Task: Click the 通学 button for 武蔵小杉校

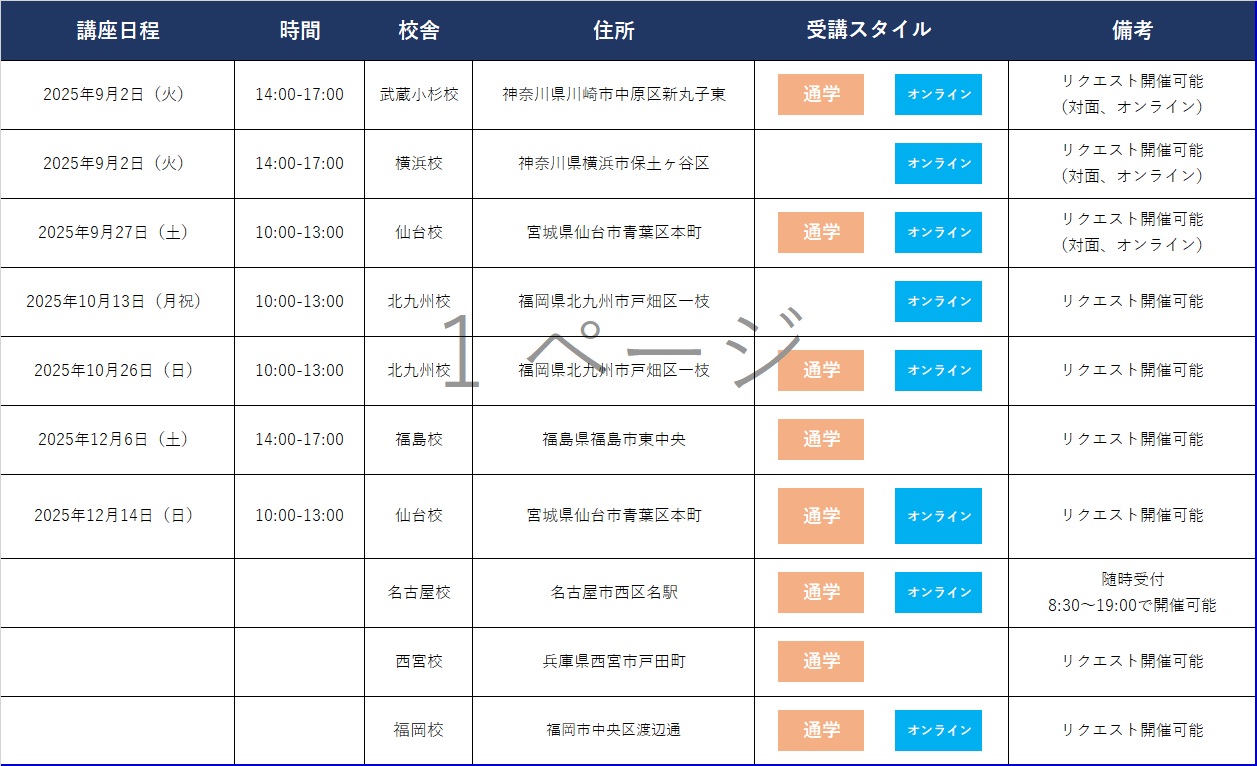Action: click(x=821, y=95)
